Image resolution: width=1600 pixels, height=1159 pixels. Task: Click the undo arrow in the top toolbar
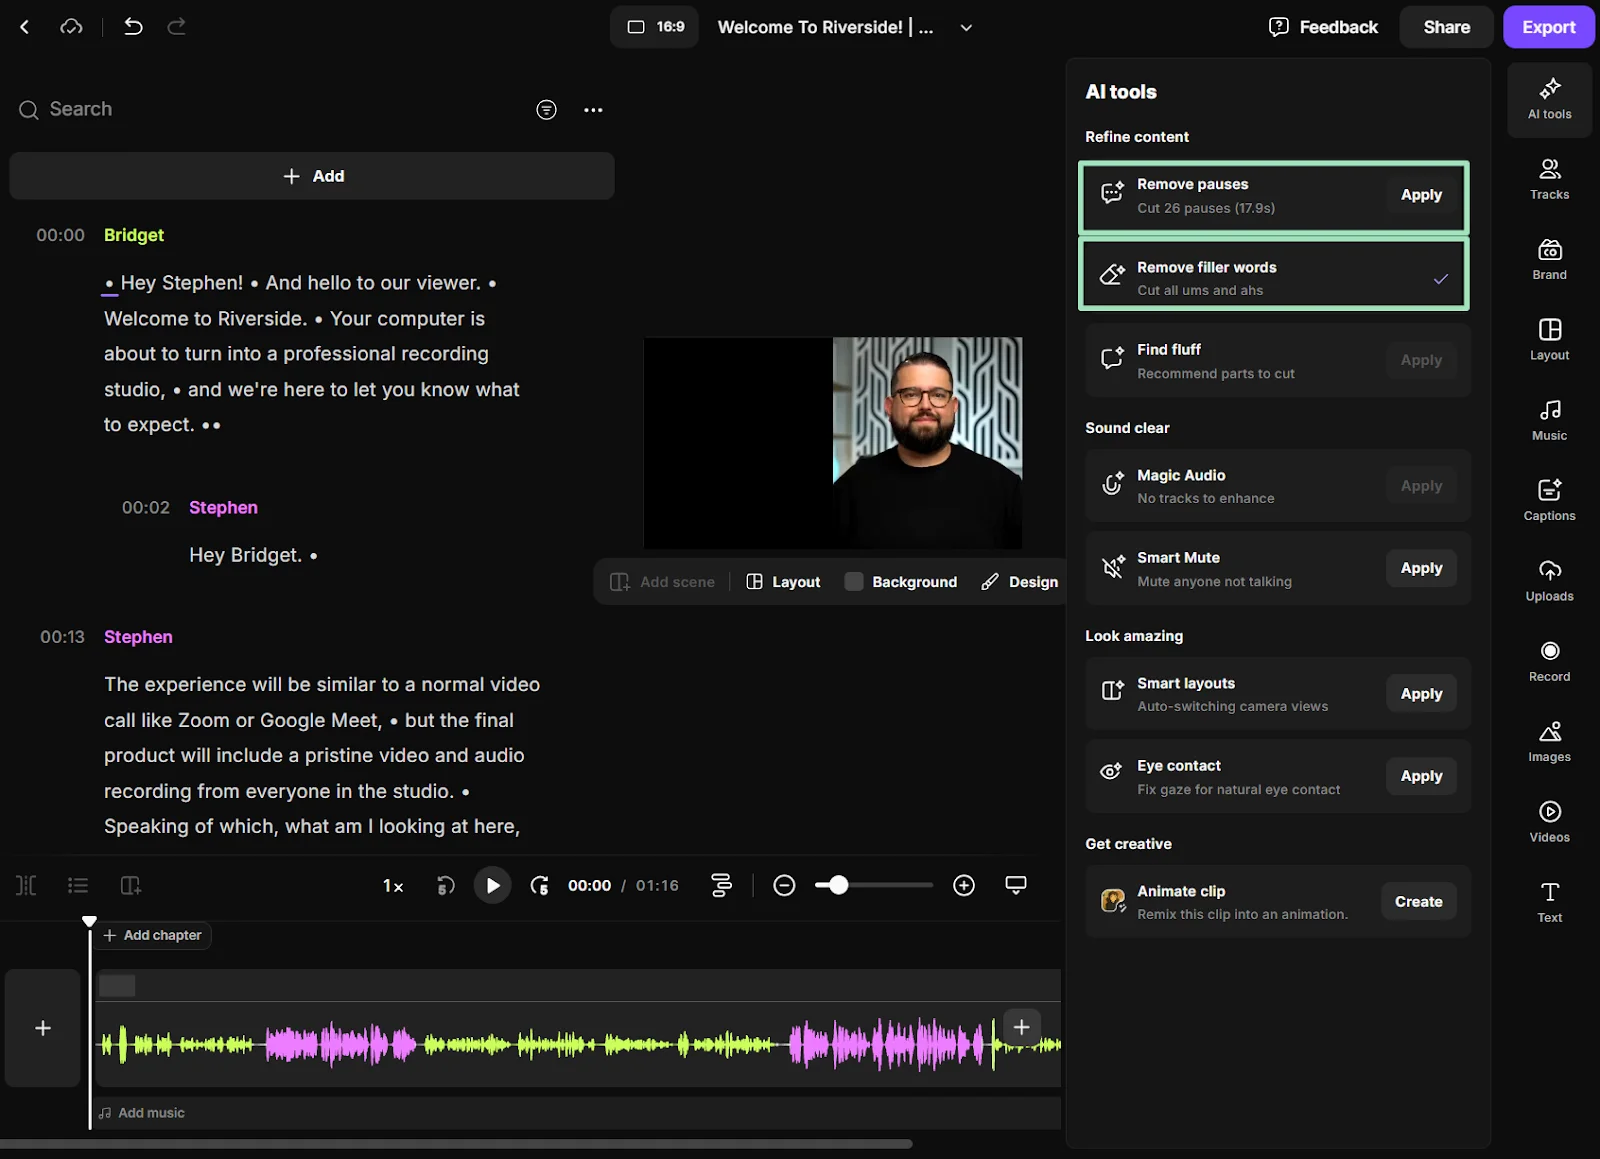(133, 27)
